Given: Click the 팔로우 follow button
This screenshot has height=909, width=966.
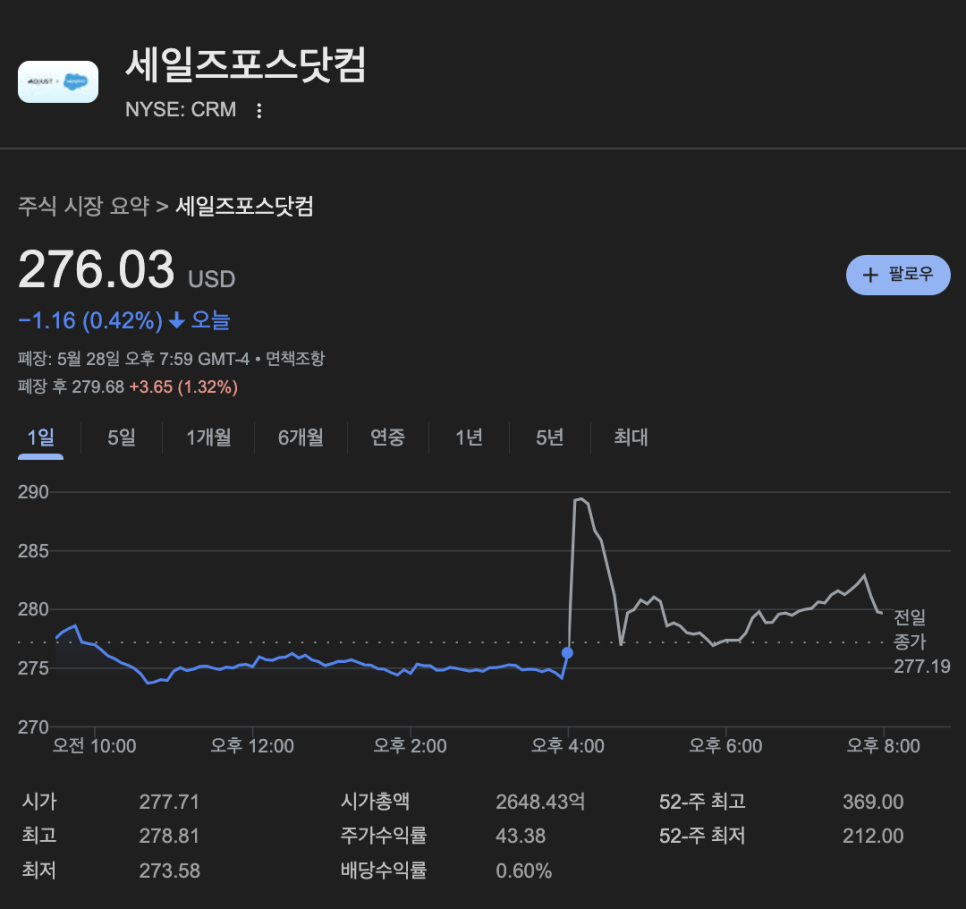Looking at the screenshot, I should 898,275.
